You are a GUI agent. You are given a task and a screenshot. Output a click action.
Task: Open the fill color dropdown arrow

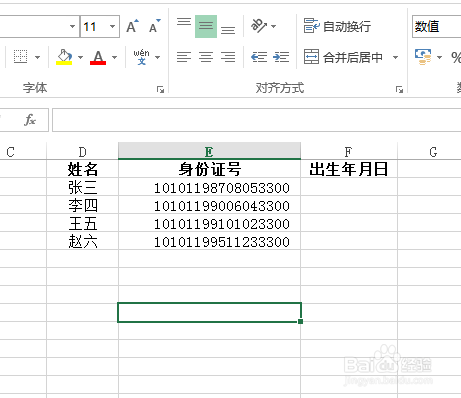pyautogui.click(x=80, y=57)
